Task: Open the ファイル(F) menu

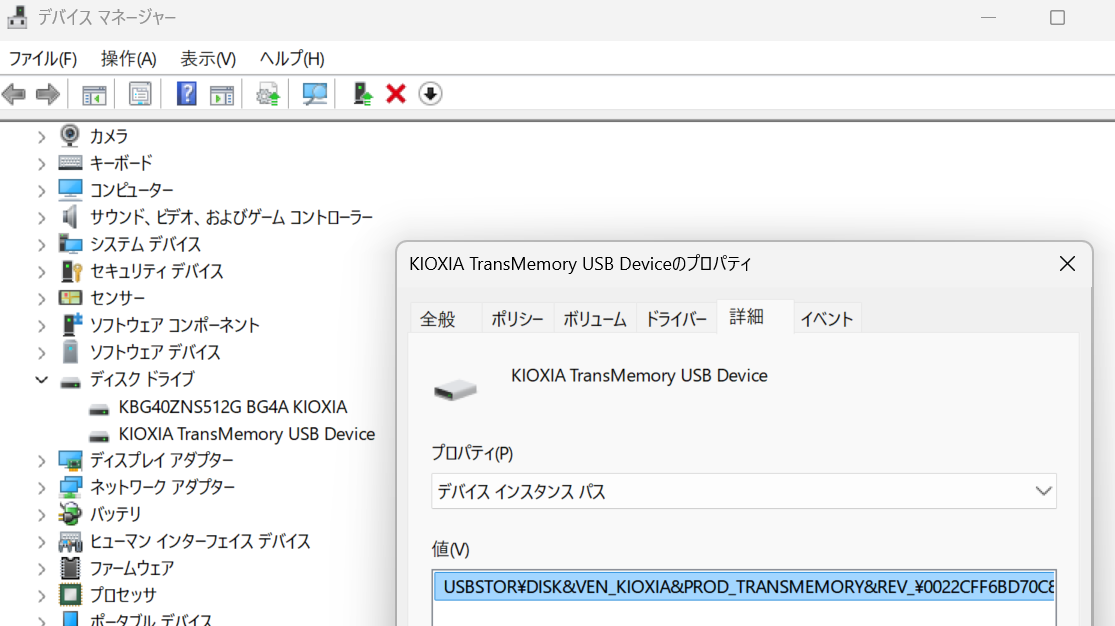Action: (43, 58)
